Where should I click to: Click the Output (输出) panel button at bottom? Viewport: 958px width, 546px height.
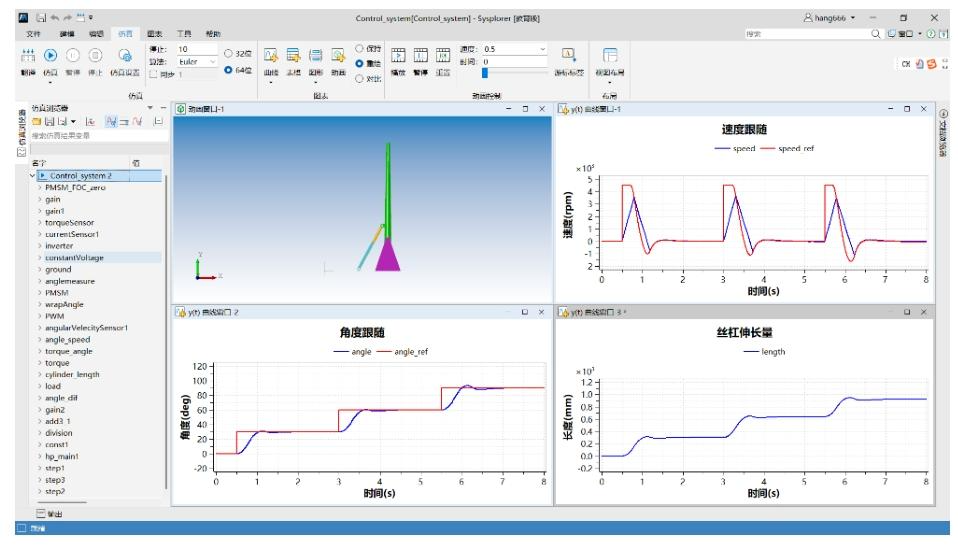tap(49, 514)
